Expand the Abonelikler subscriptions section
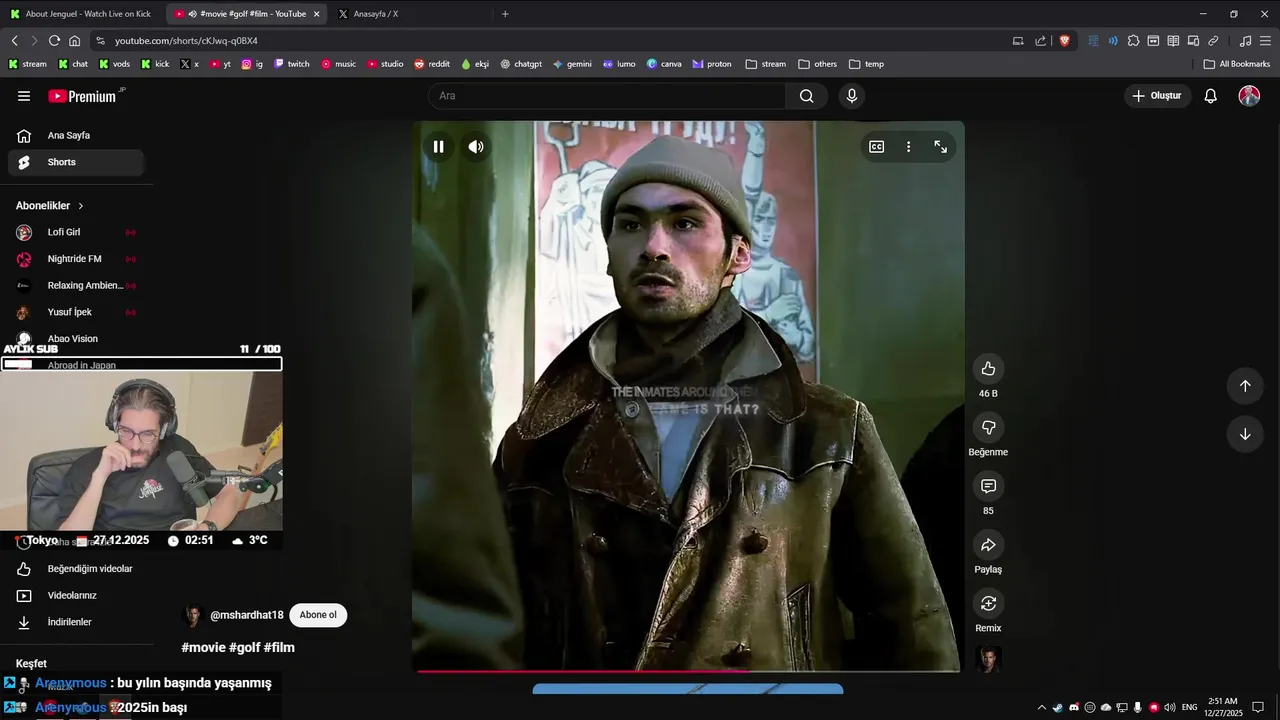This screenshot has height=720, width=1280. point(50,206)
